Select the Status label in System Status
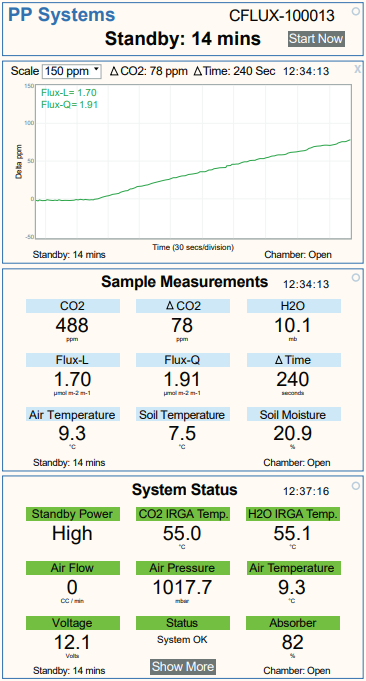366x681 pixels. click(183, 623)
